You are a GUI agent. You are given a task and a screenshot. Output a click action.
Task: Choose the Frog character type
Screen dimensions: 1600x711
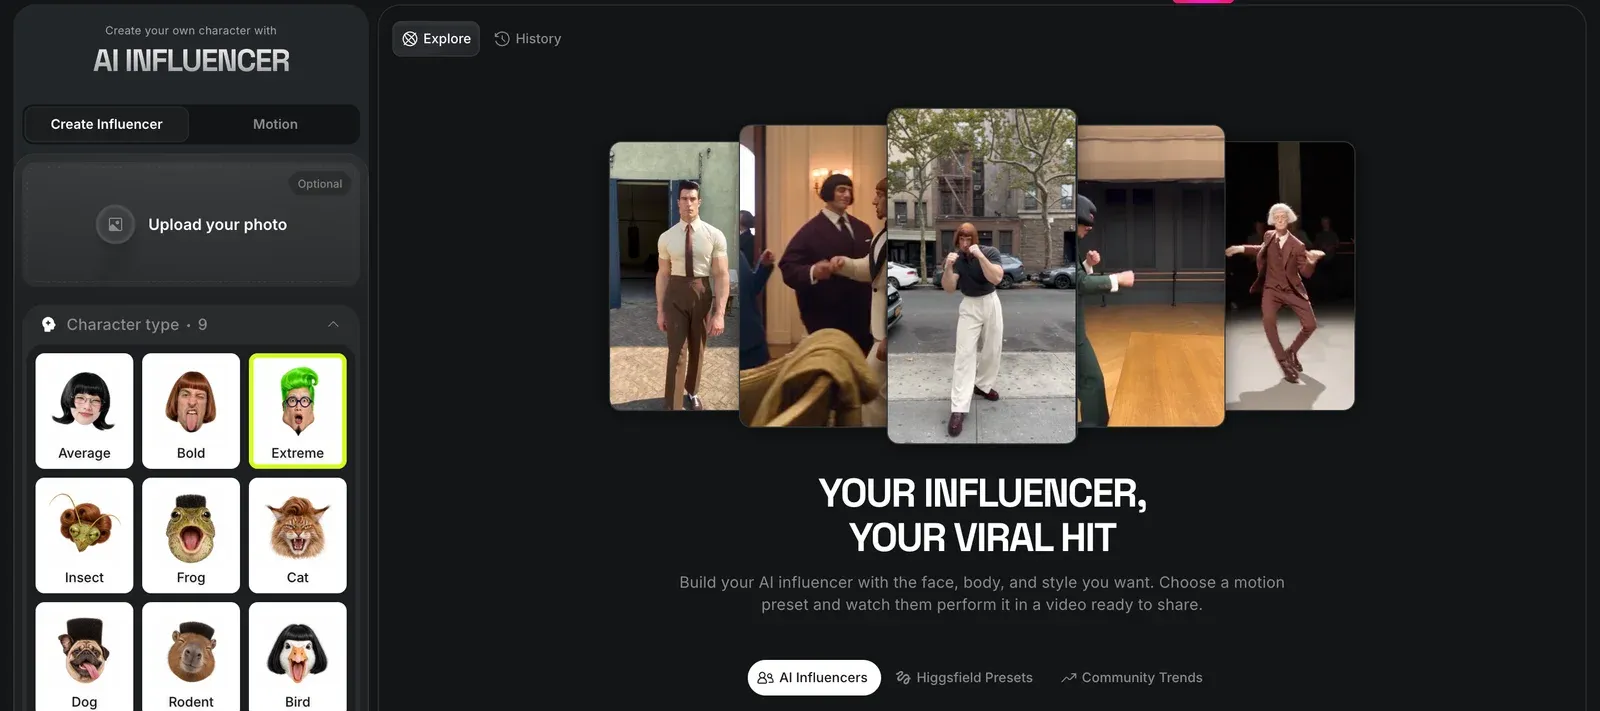[191, 535]
